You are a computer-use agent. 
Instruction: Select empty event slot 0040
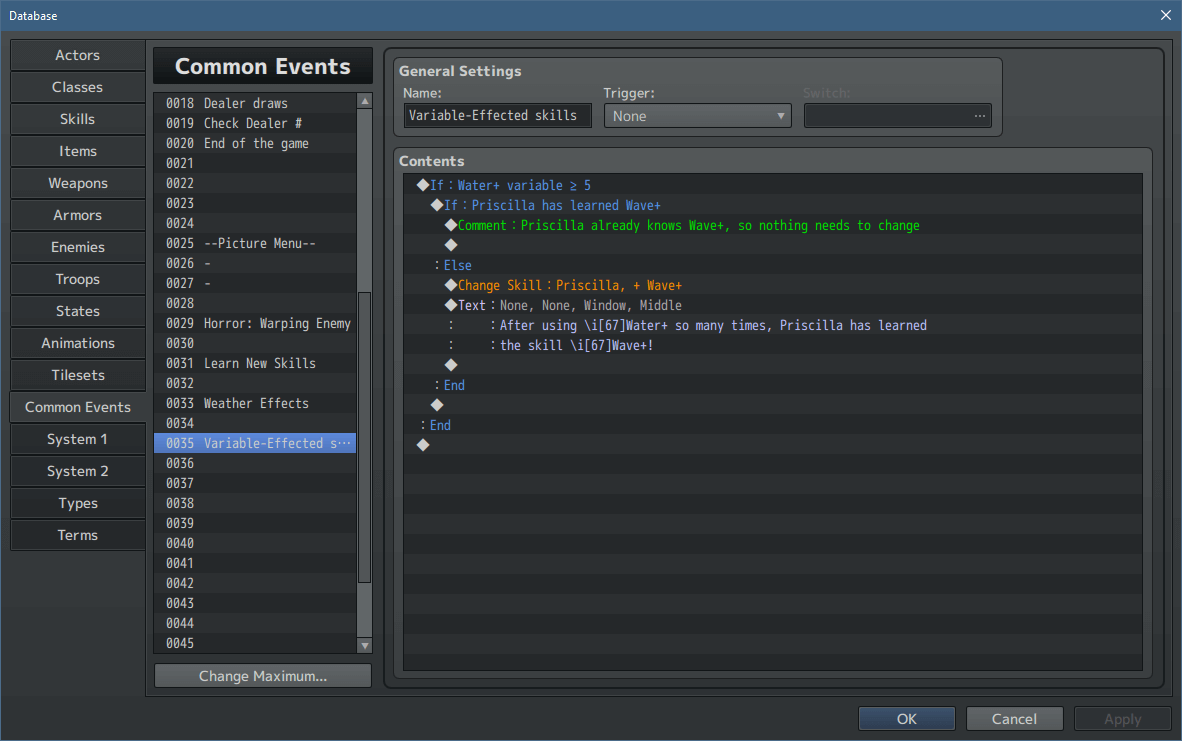(x=255, y=544)
